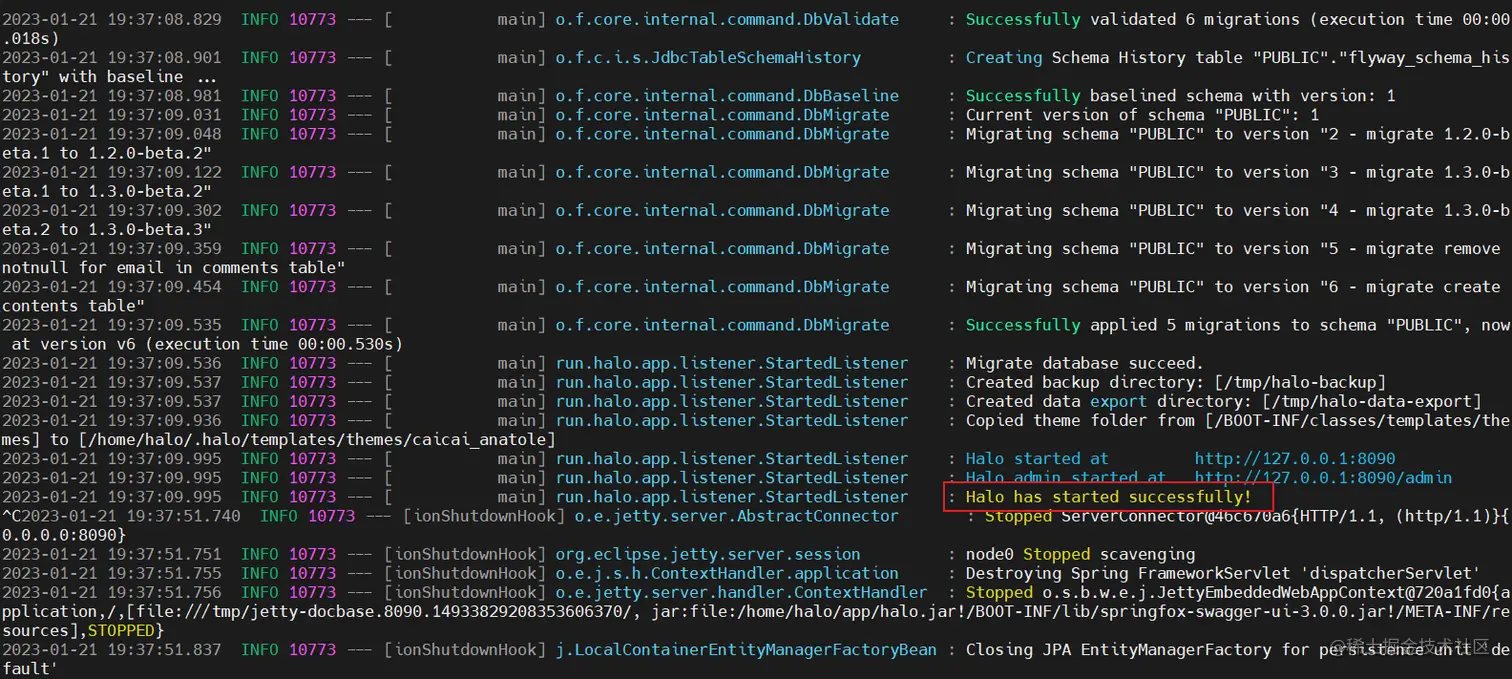Click 'Created backup directory: [/tmp/halo-backup]' text
The image size is (1512, 679).
tap(1175, 382)
